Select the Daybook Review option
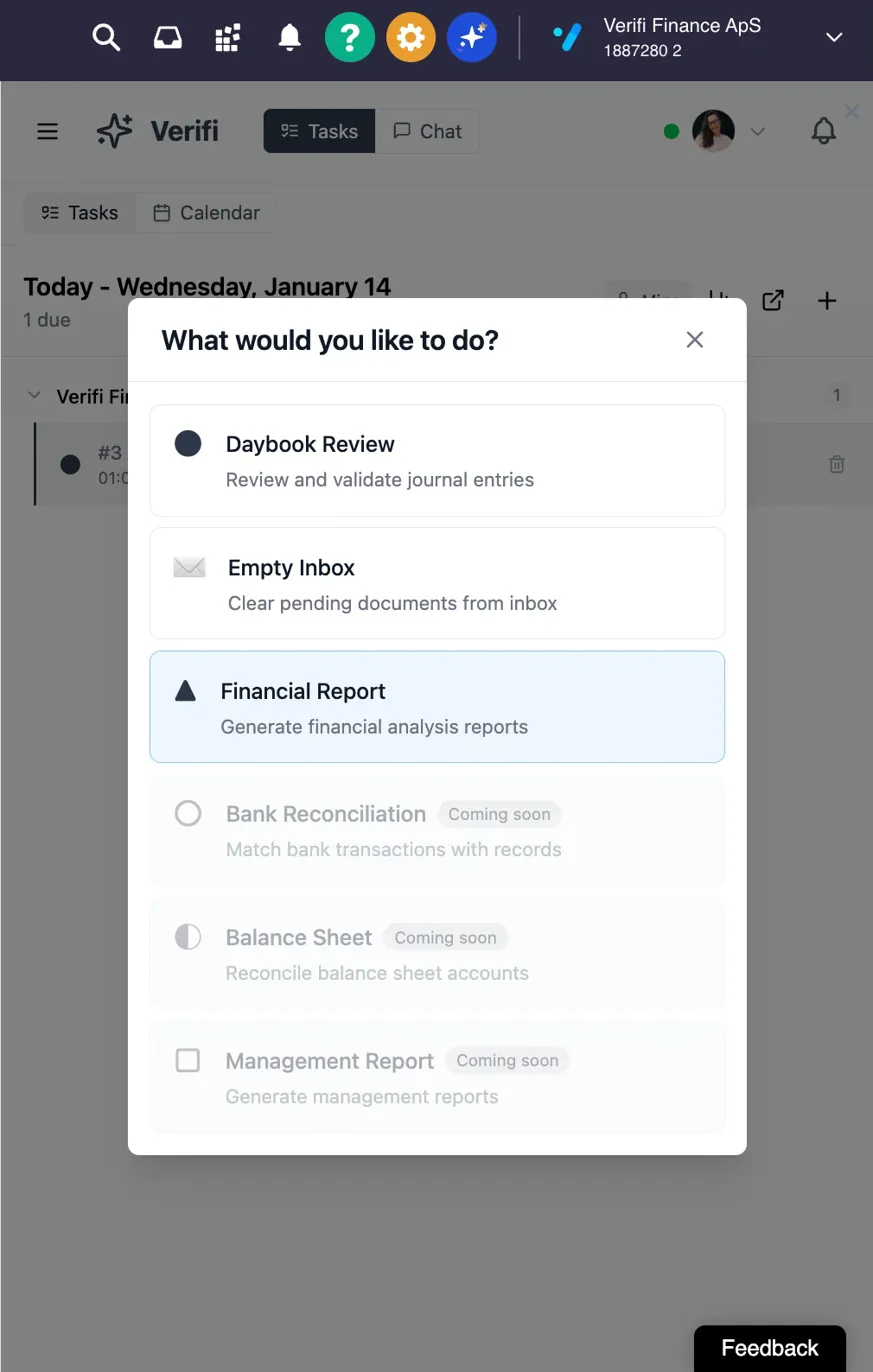 (x=437, y=460)
